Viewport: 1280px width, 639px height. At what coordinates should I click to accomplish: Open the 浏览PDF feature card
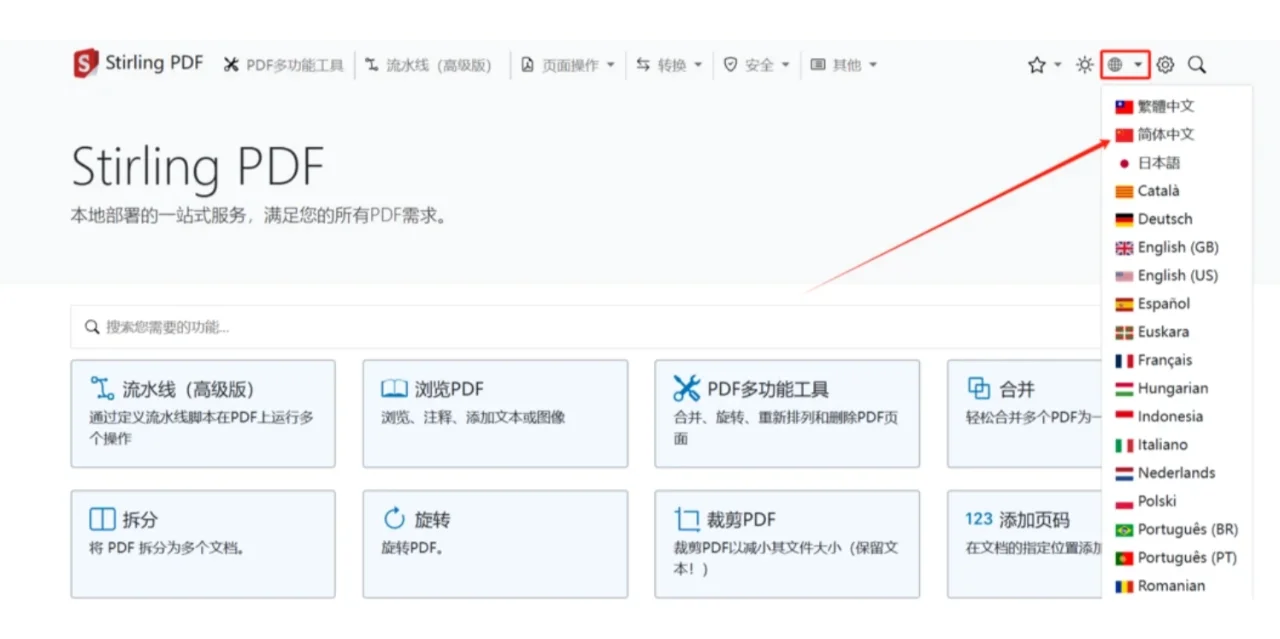point(495,414)
